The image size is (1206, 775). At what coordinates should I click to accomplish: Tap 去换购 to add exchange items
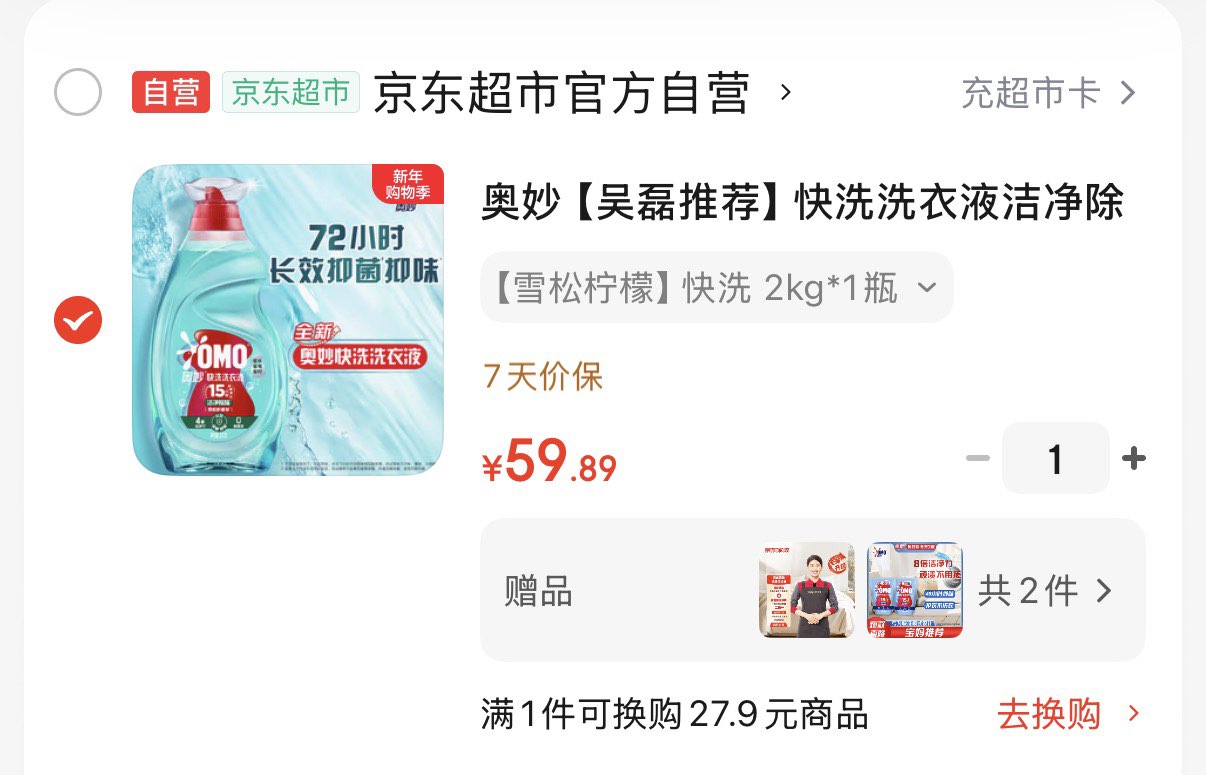click(1068, 714)
